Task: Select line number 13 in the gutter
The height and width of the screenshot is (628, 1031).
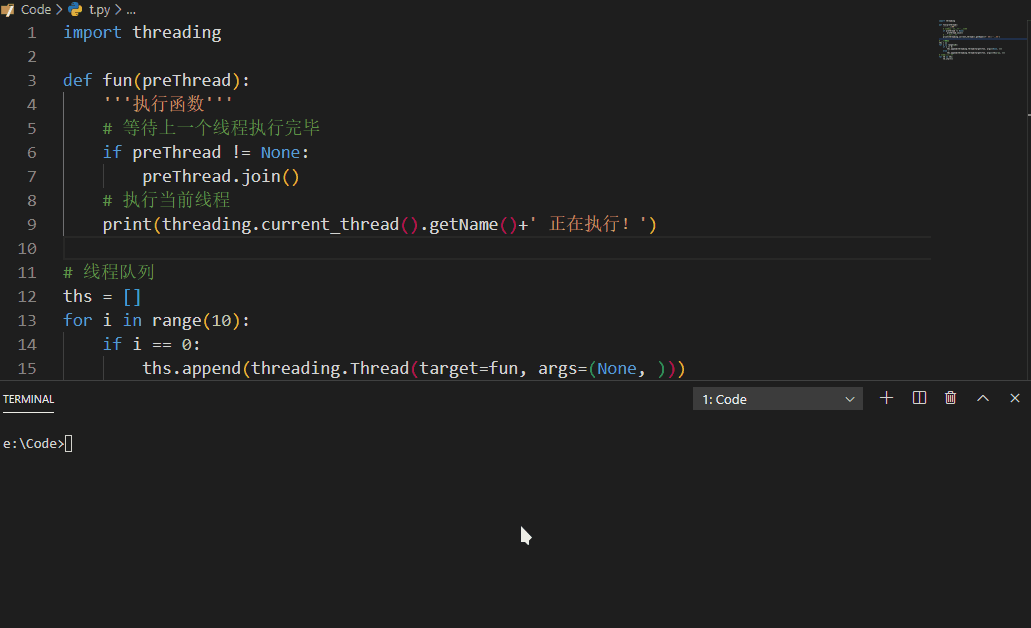Action: point(27,320)
